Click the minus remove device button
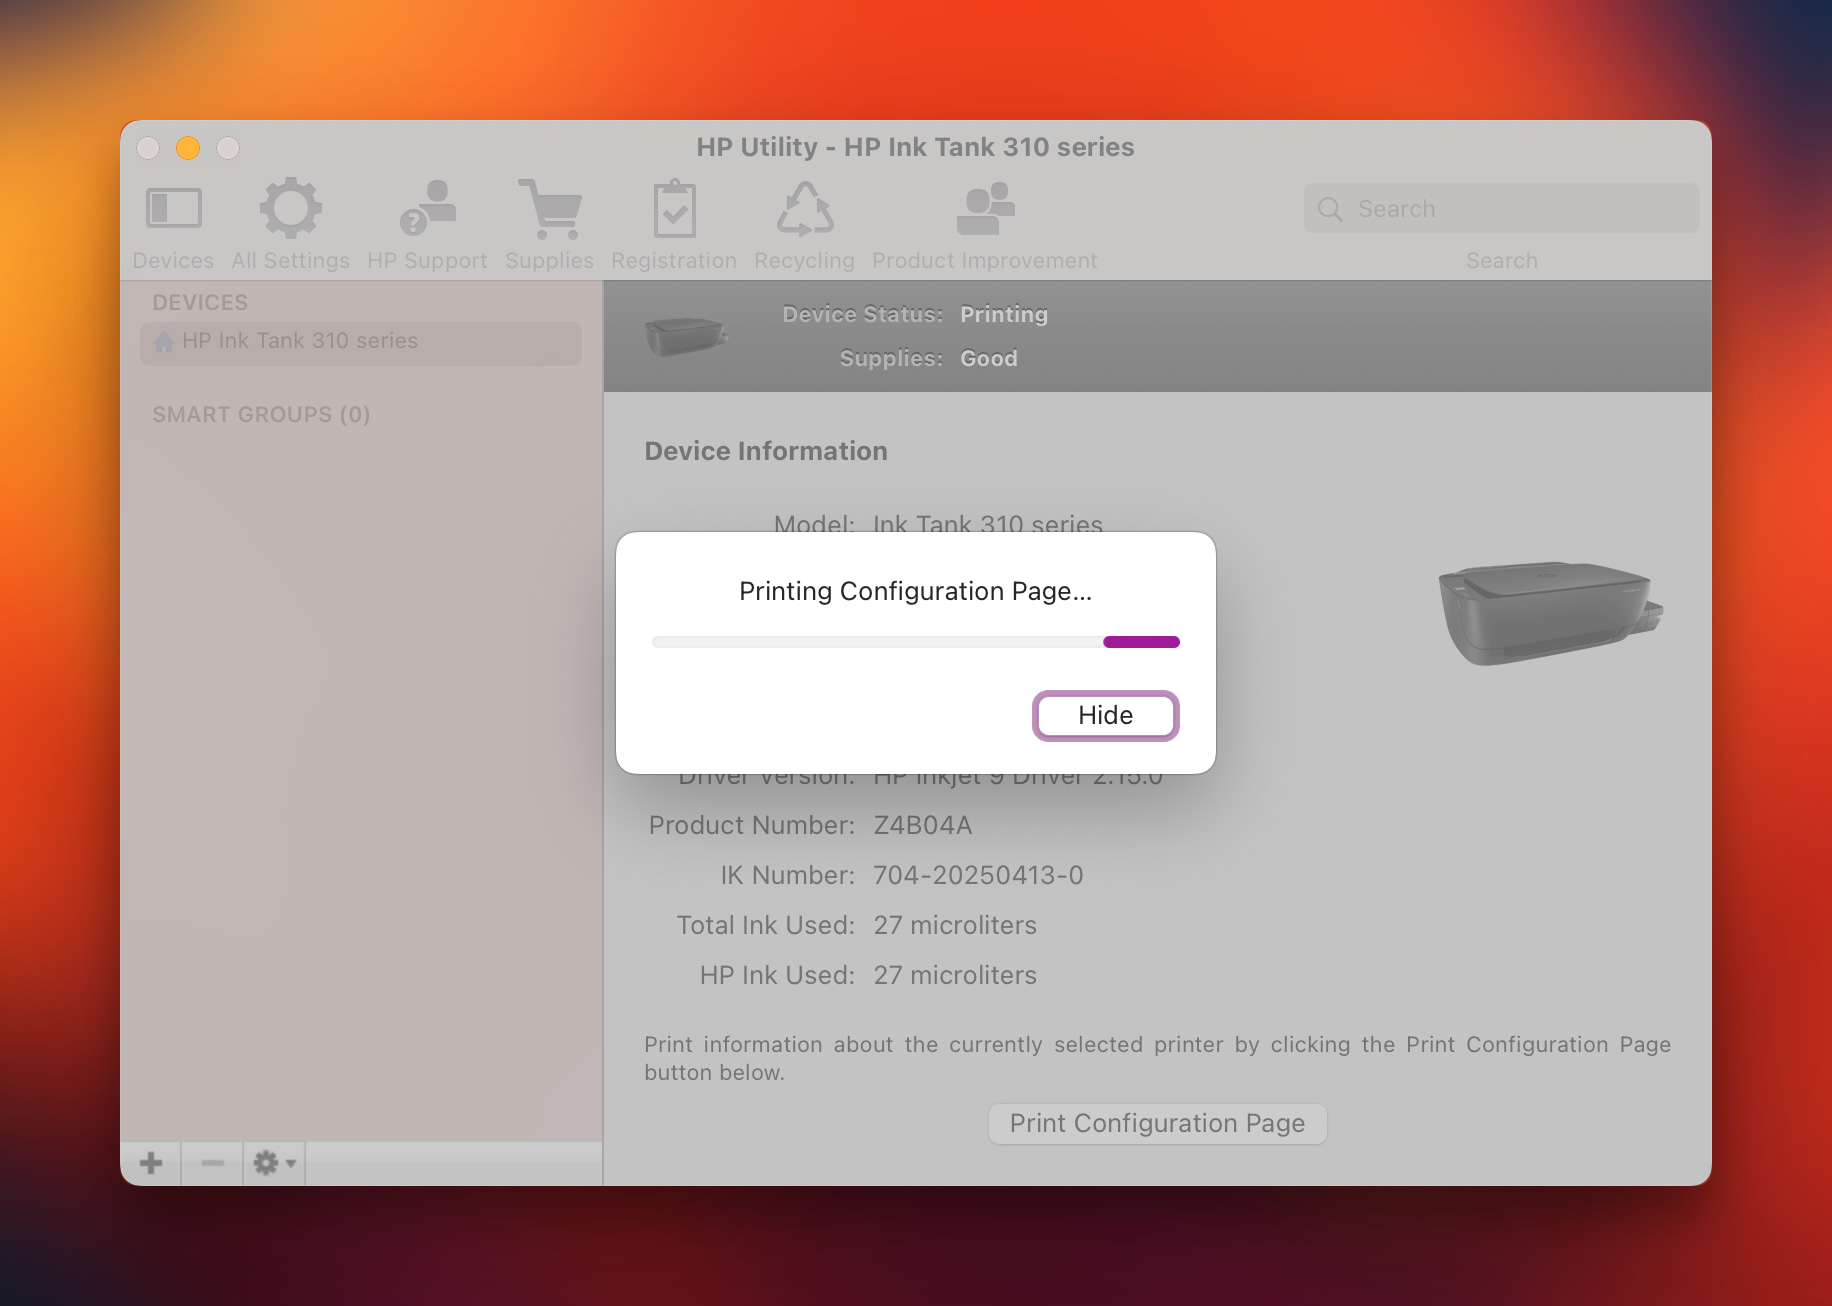This screenshot has width=1832, height=1306. pos(212,1163)
